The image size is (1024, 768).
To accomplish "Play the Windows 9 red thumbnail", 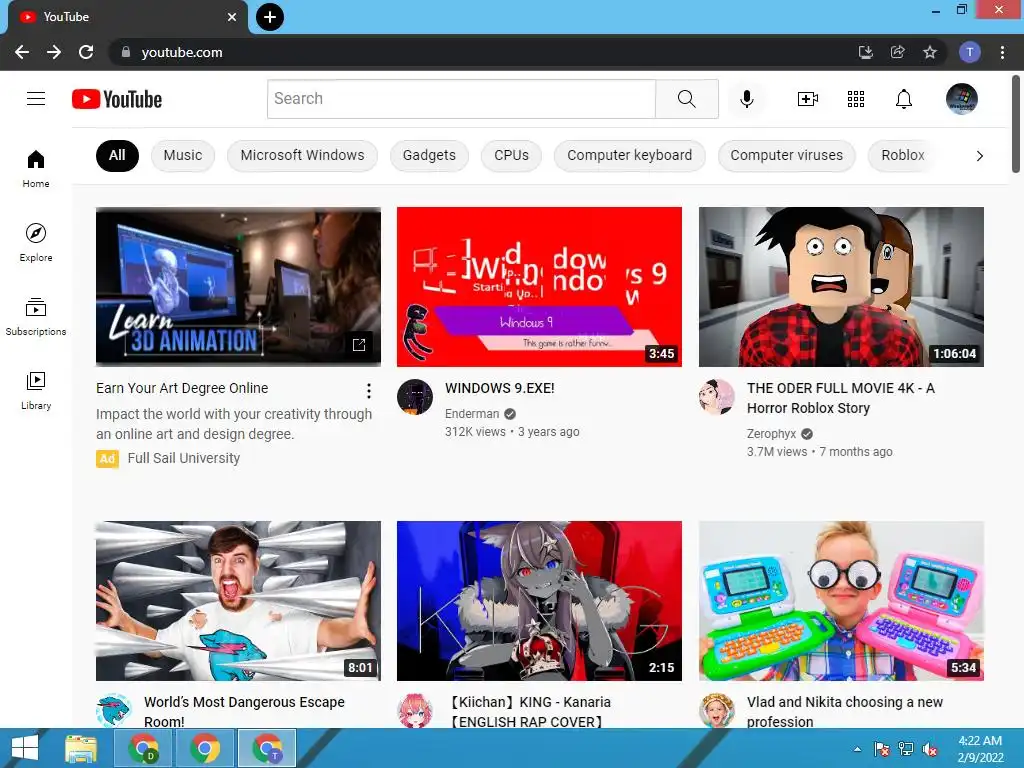I will tap(539, 287).
